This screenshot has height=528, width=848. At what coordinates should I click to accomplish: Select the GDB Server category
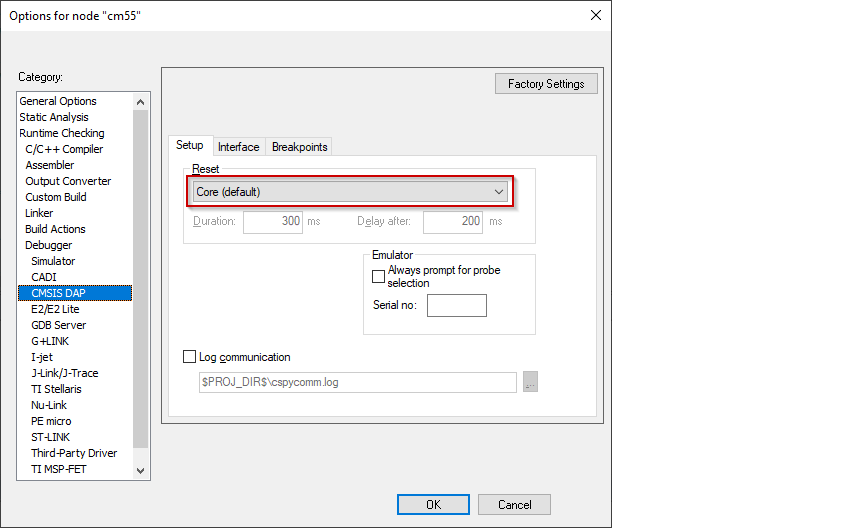click(58, 325)
